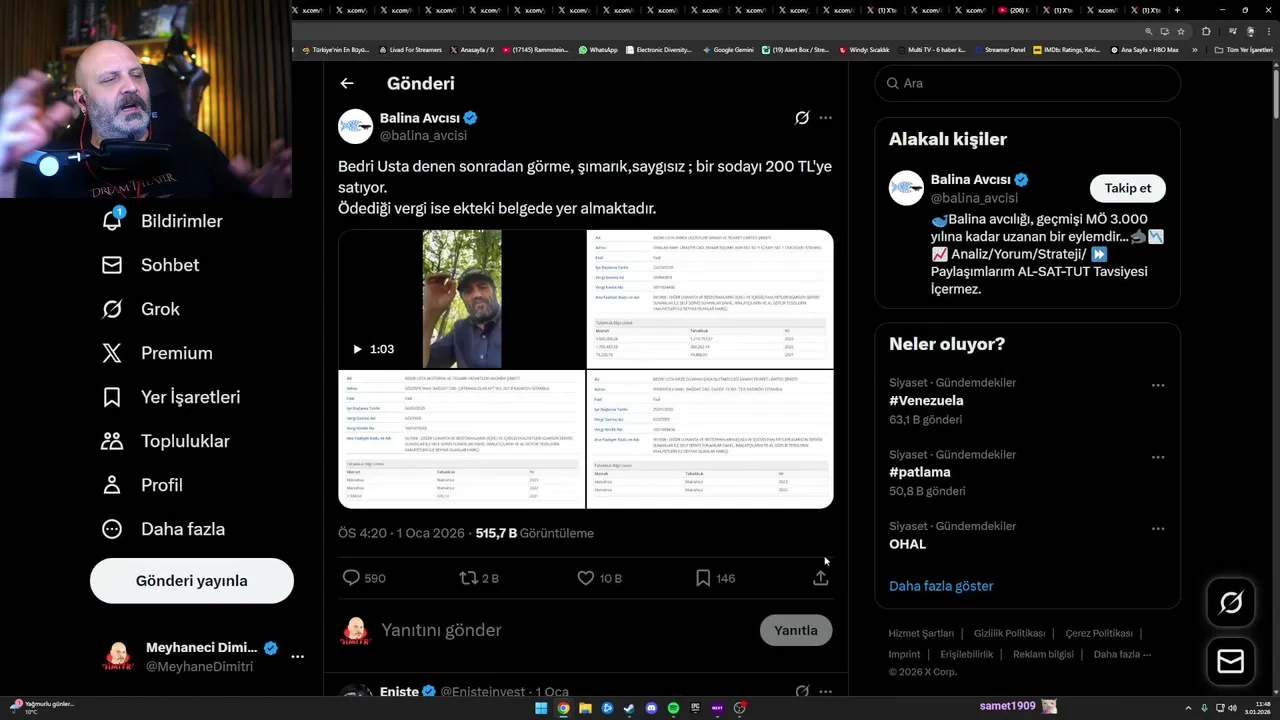Expand footer Daha fazla menu
Viewport: 1280px width, 720px height.
pyautogui.click(x=1122, y=654)
